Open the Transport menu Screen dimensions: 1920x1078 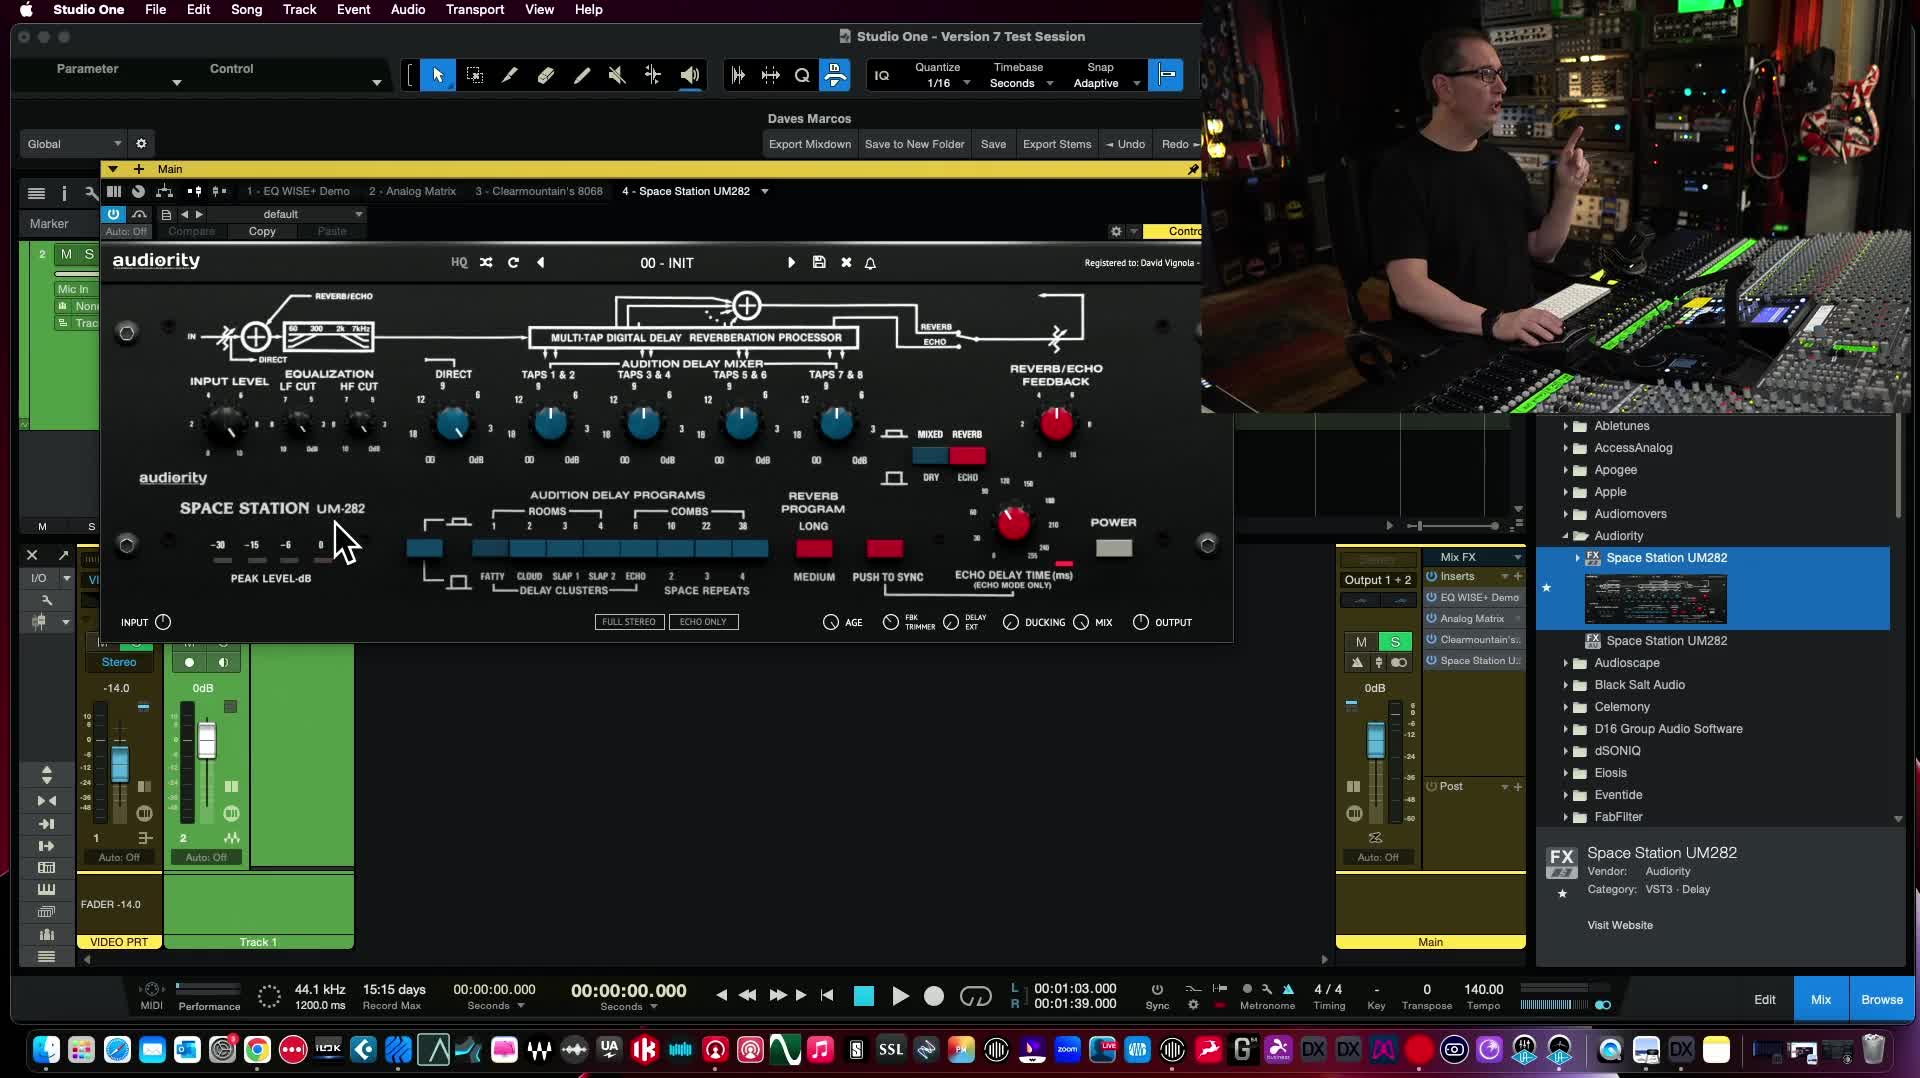474,9
